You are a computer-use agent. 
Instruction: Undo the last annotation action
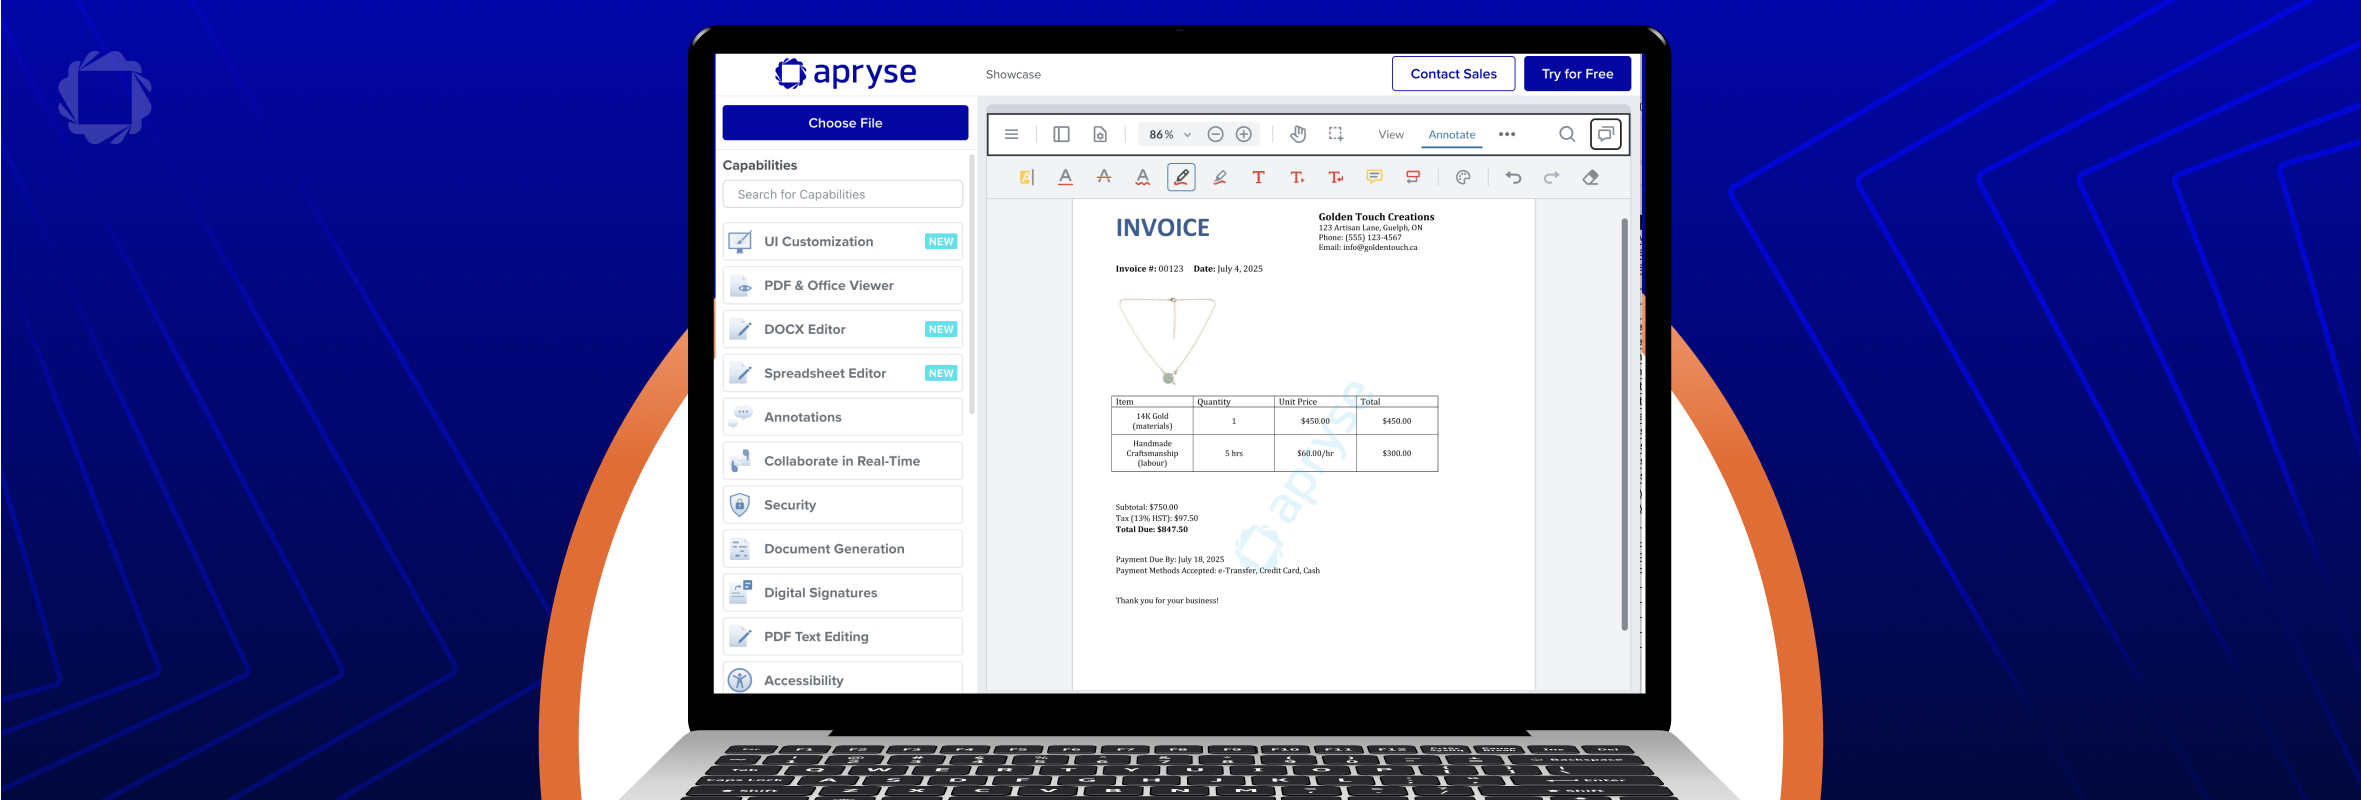(1513, 177)
